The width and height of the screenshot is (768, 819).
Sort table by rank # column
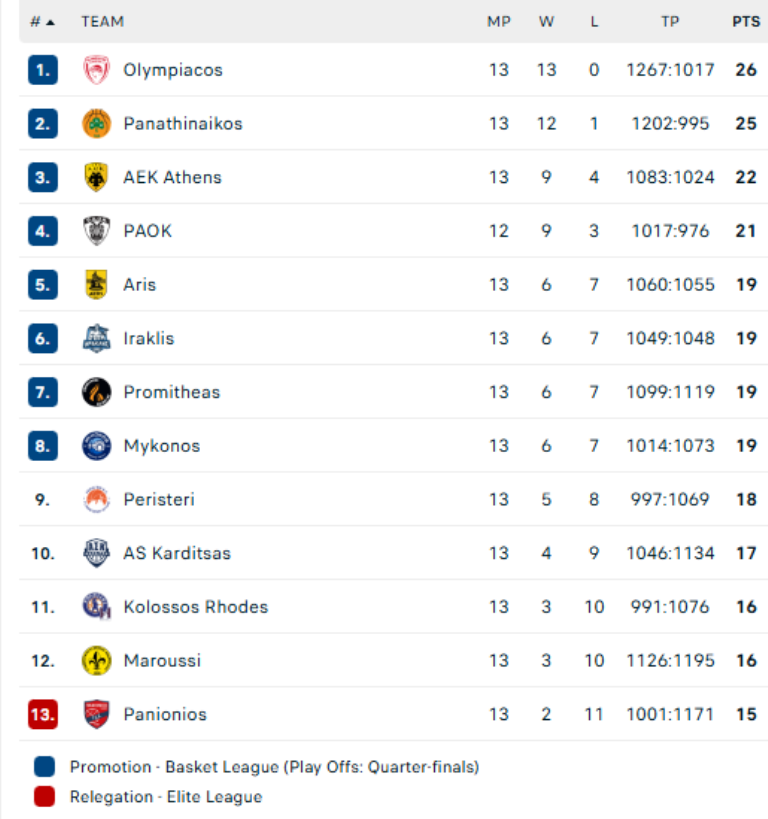(42, 21)
